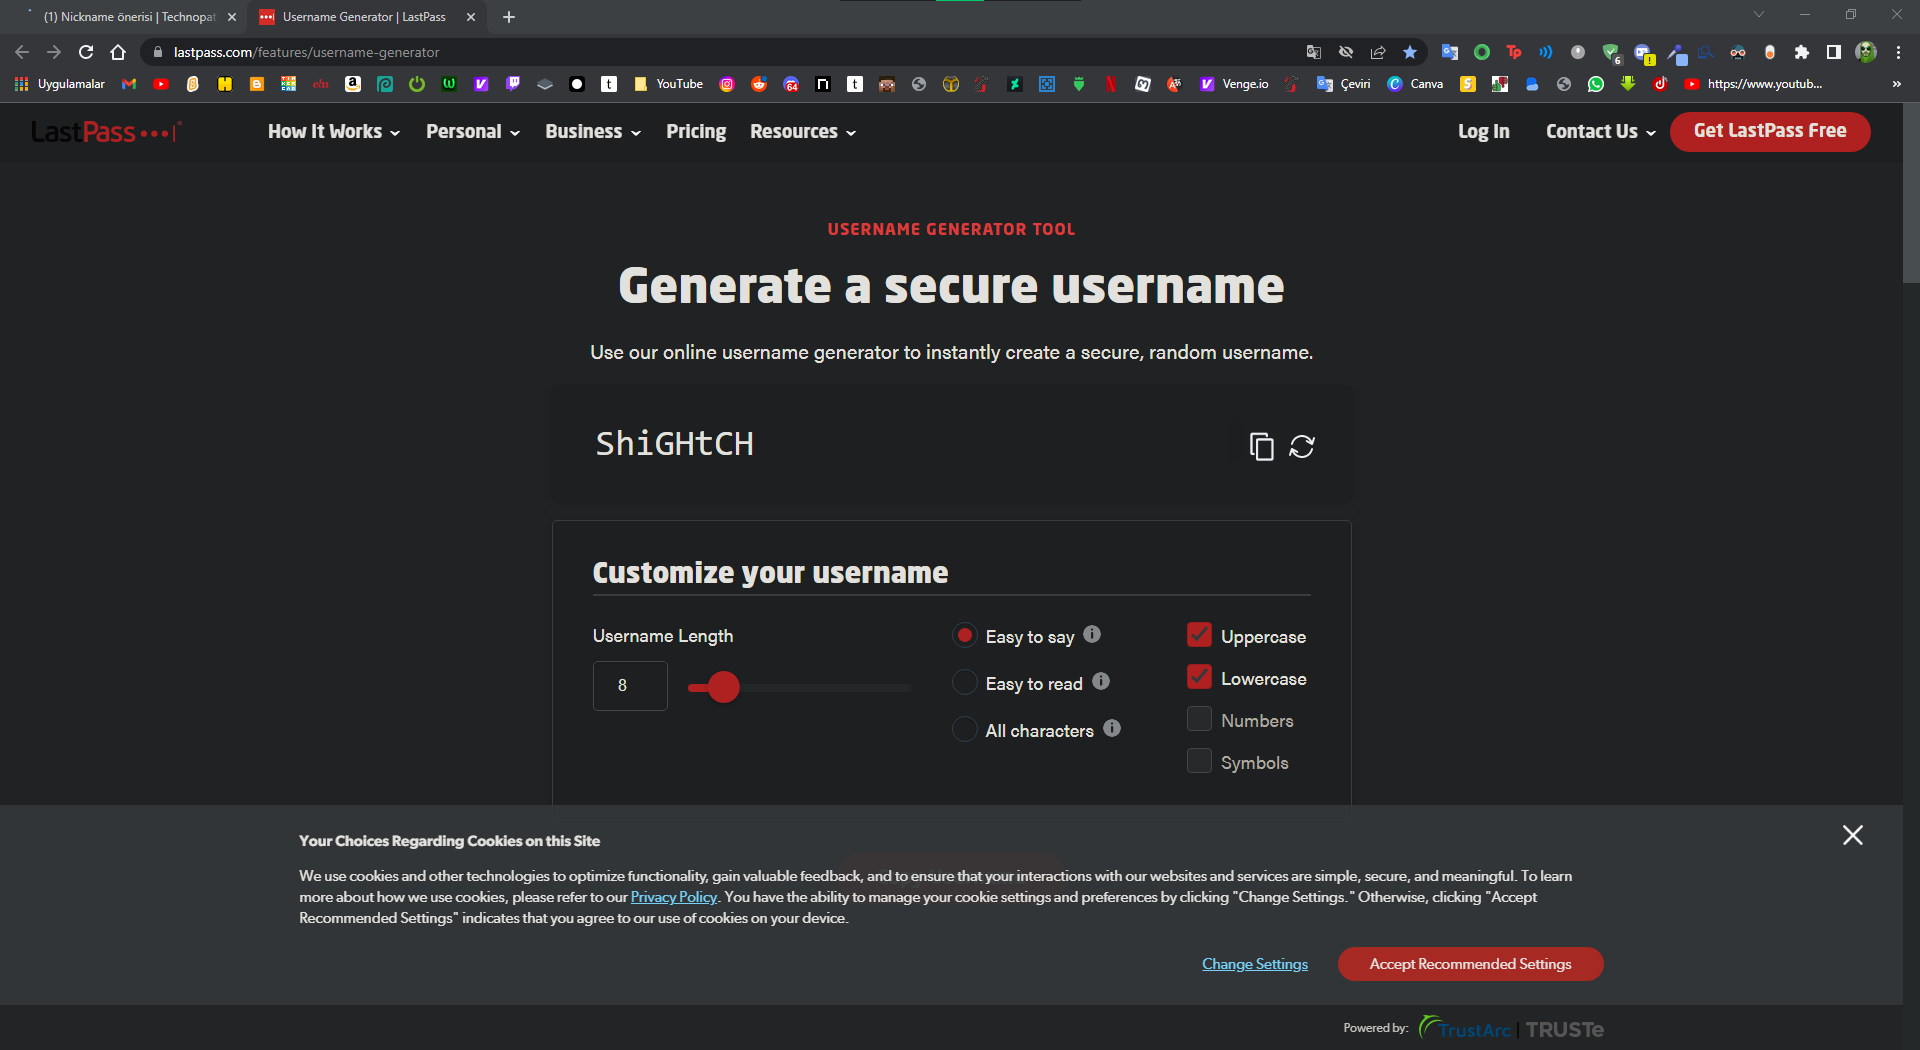Select the Easy to say option
1920x1050 pixels.
[x=965, y=635]
